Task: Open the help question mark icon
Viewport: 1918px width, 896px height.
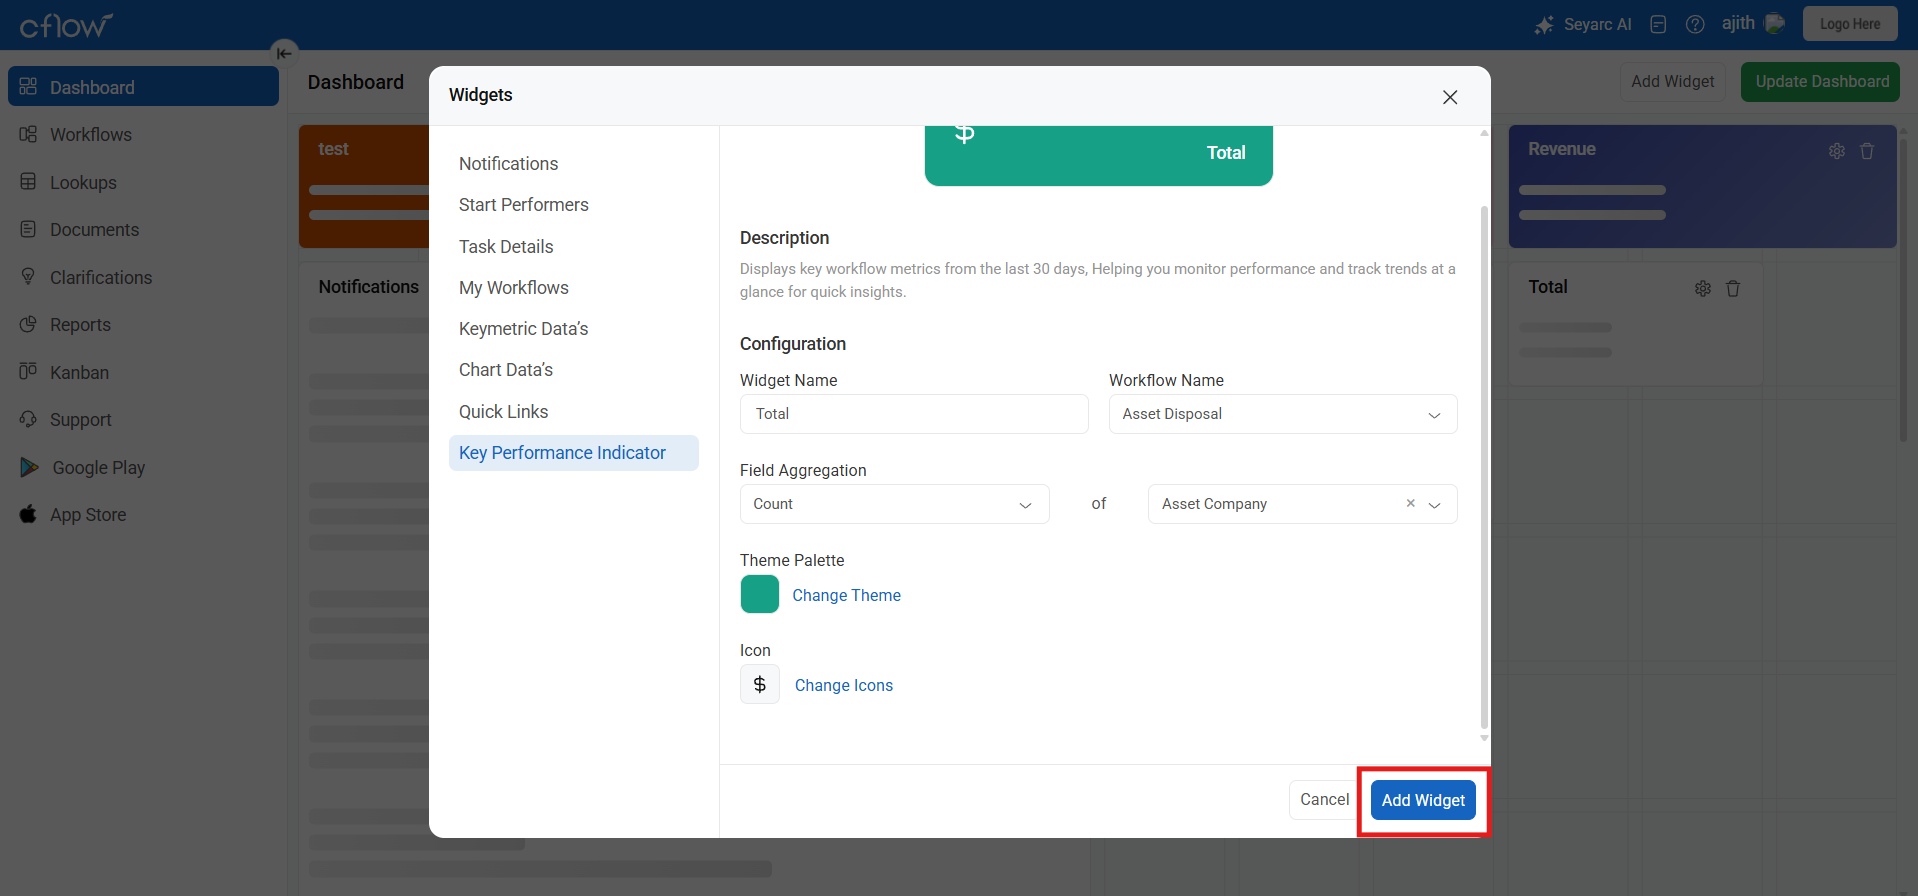Action: pos(1695,25)
